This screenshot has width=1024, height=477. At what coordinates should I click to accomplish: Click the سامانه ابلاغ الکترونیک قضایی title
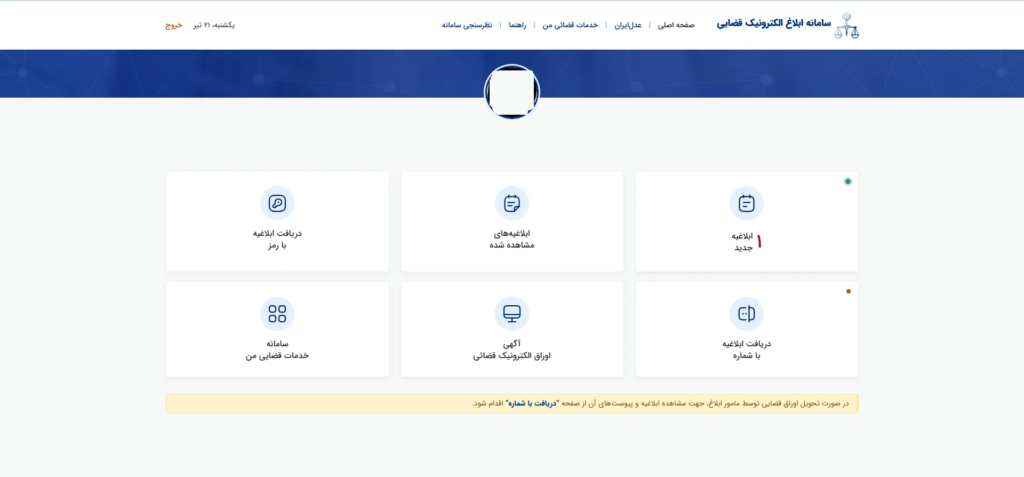click(774, 24)
